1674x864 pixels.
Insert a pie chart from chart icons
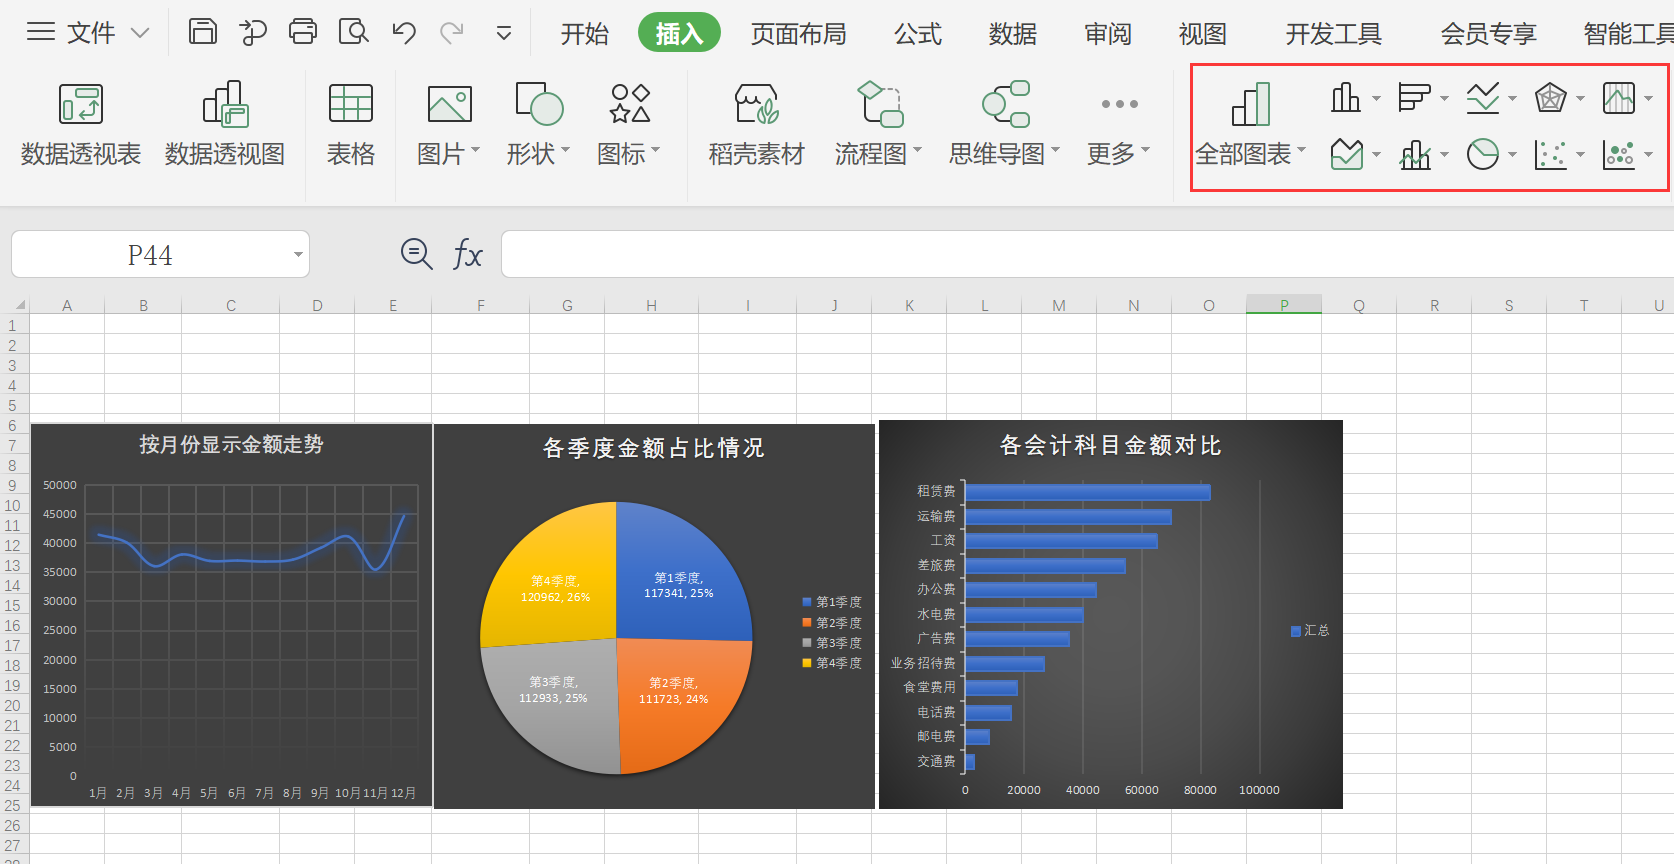(1482, 154)
